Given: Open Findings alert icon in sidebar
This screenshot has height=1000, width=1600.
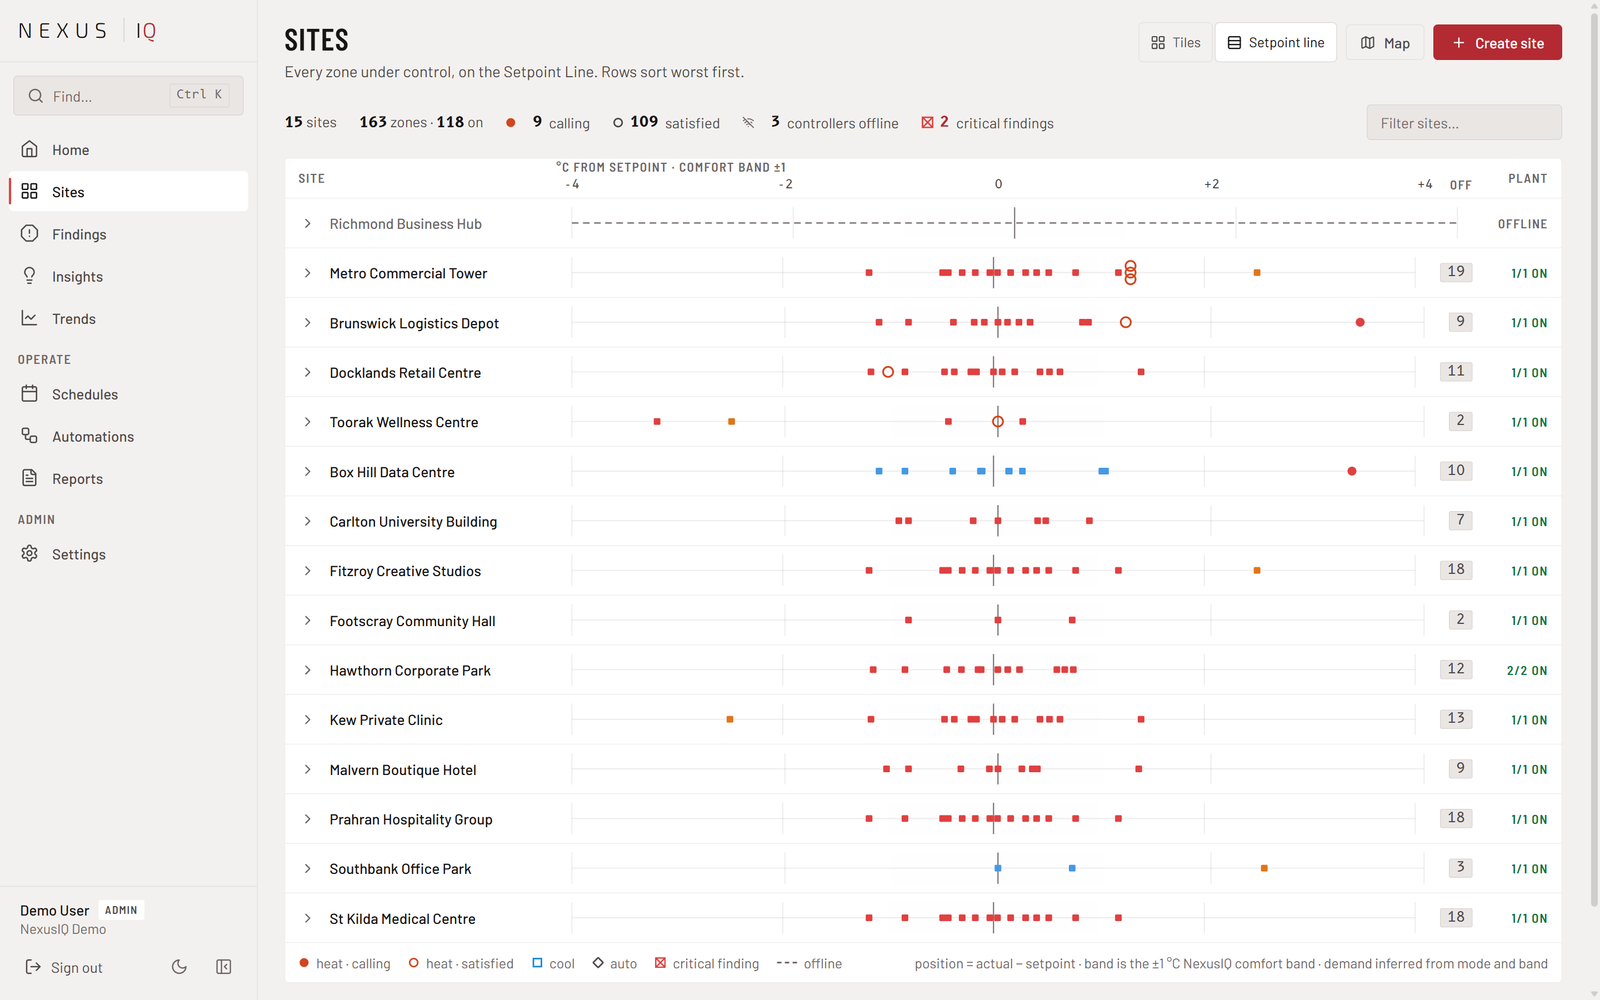Looking at the screenshot, I should [x=30, y=233].
